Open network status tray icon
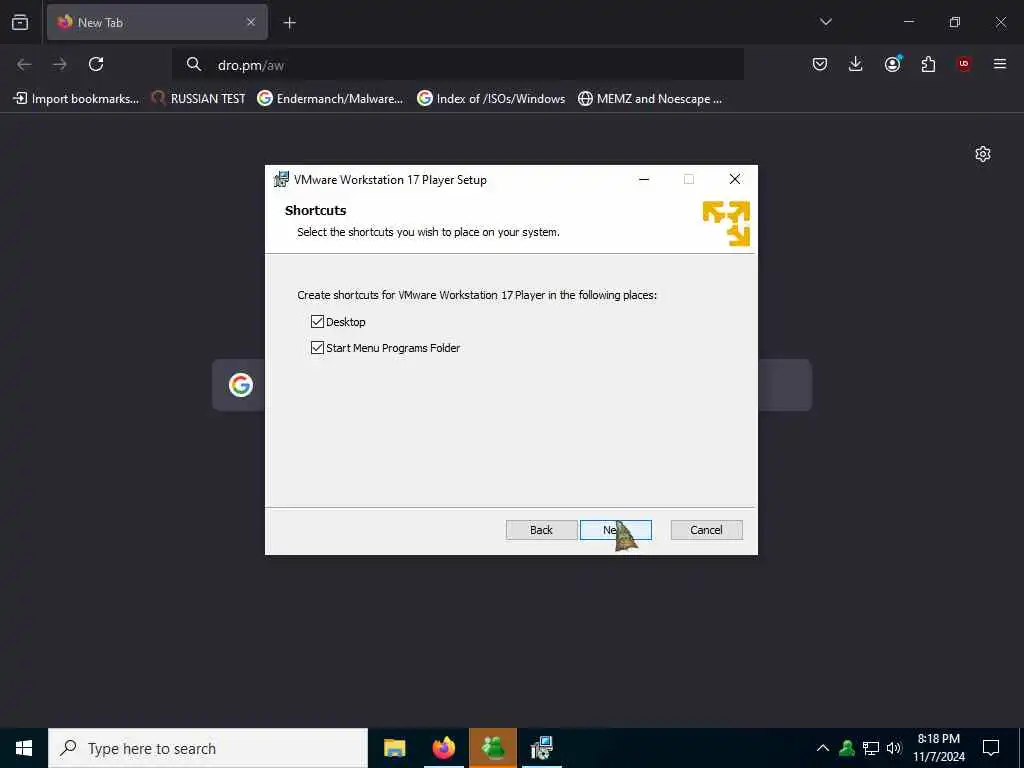1024x768 pixels. 871,748
